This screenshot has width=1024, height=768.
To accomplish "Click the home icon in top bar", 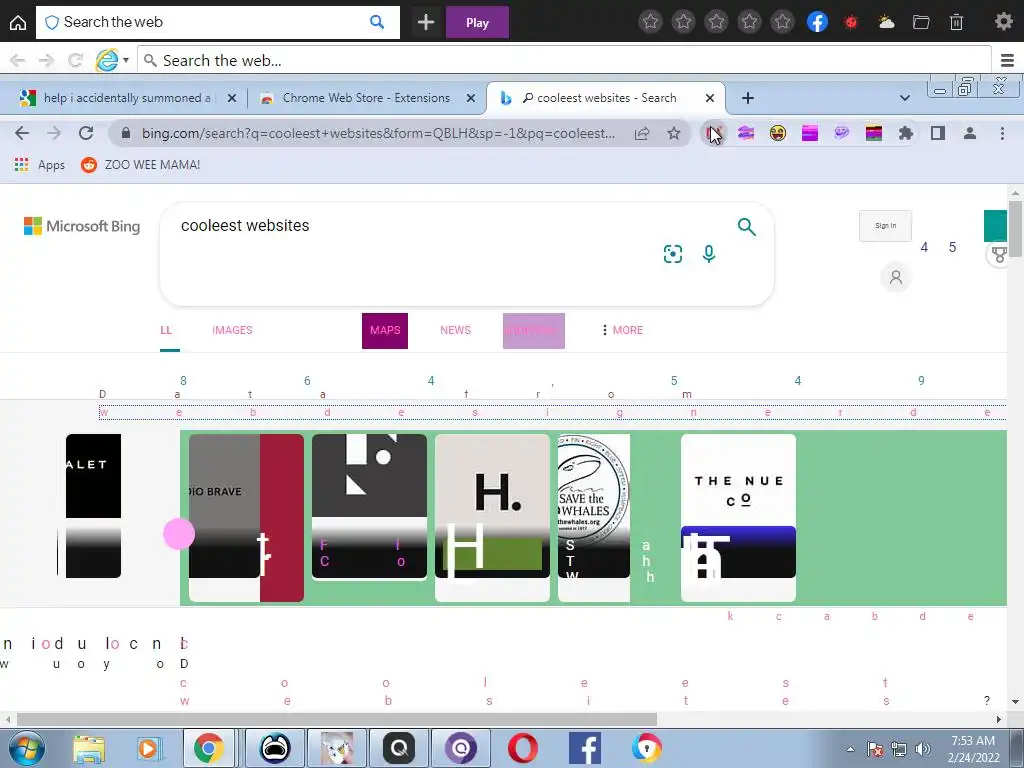I will (18, 22).
